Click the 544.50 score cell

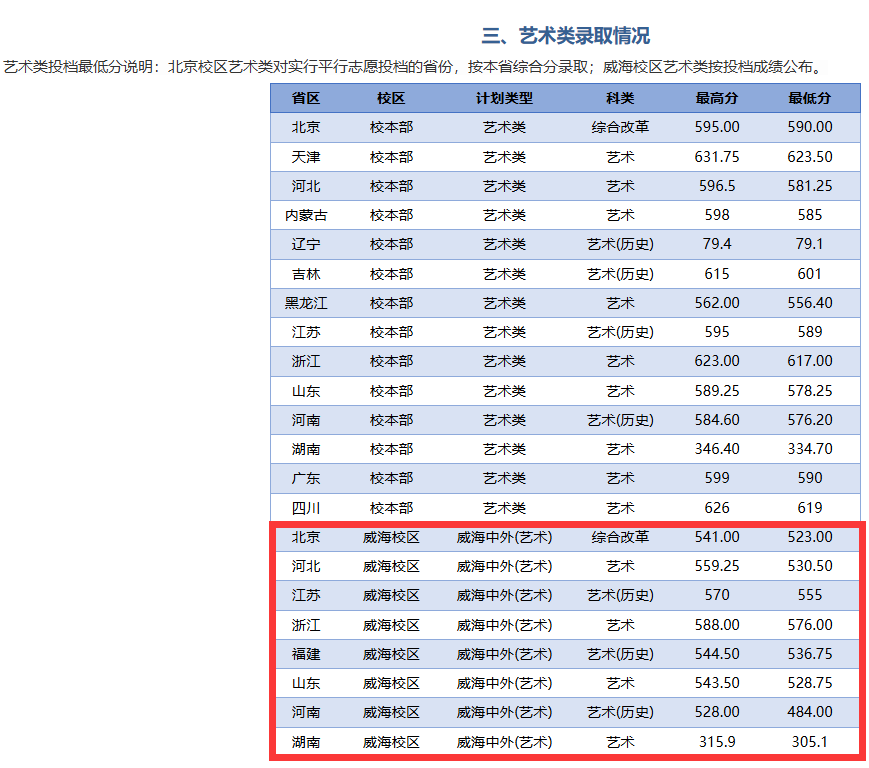click(717, 653)
